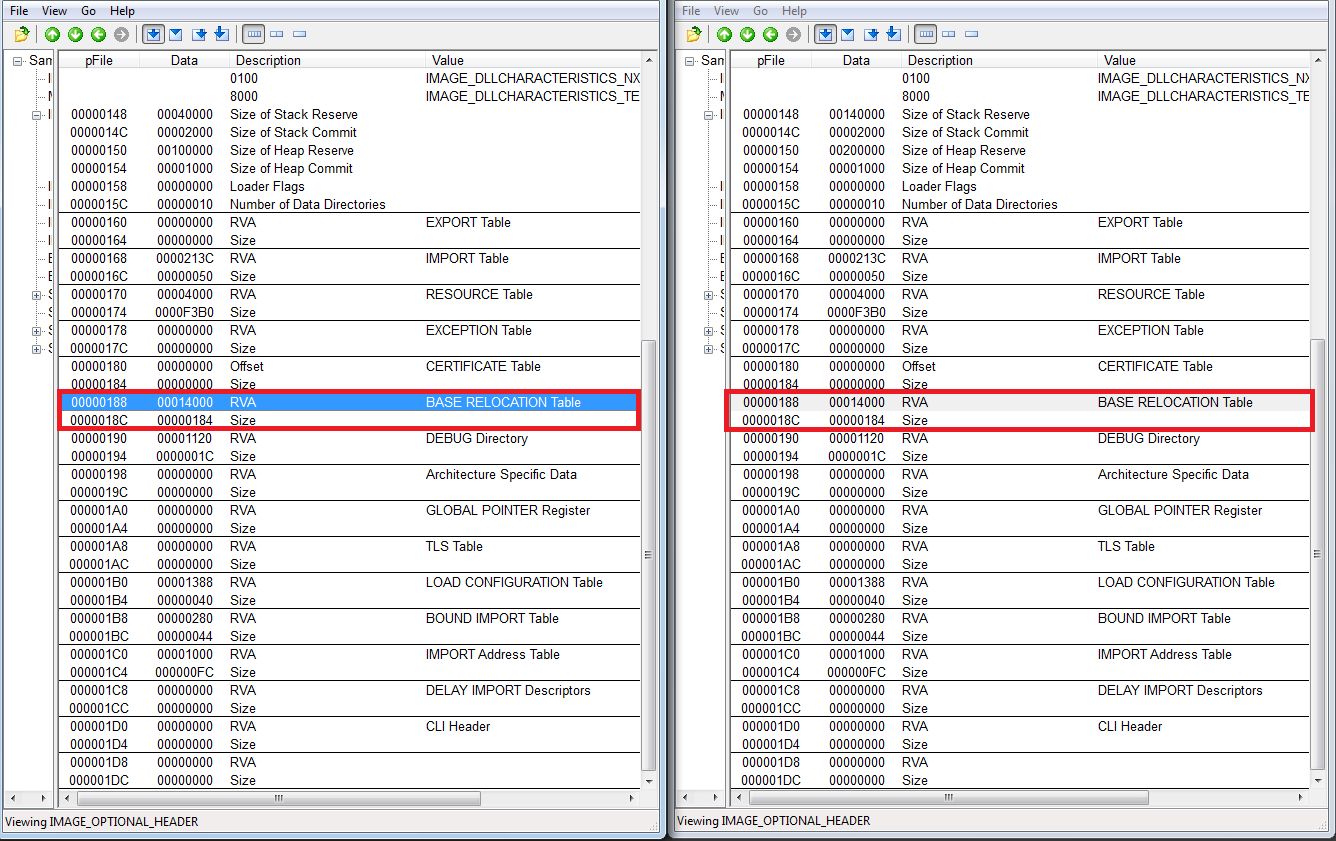This screenshot has width=1336, height=841.
Task: Click the Value column header in the right pane
Action: point(1120,59)
